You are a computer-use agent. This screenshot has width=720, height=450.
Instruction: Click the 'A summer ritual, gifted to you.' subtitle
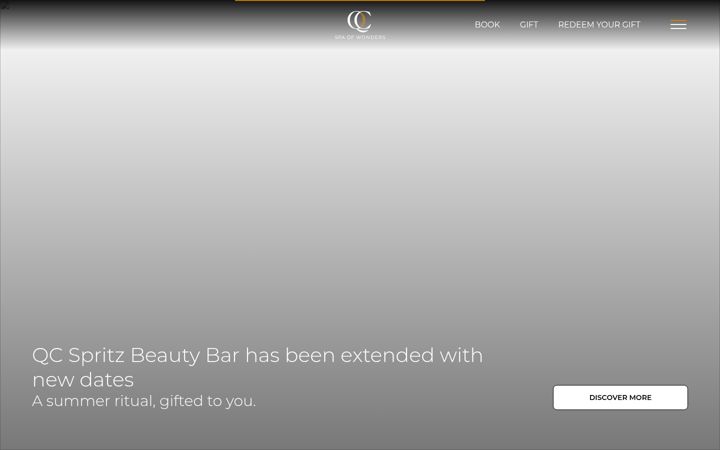(x=144, y=401)
